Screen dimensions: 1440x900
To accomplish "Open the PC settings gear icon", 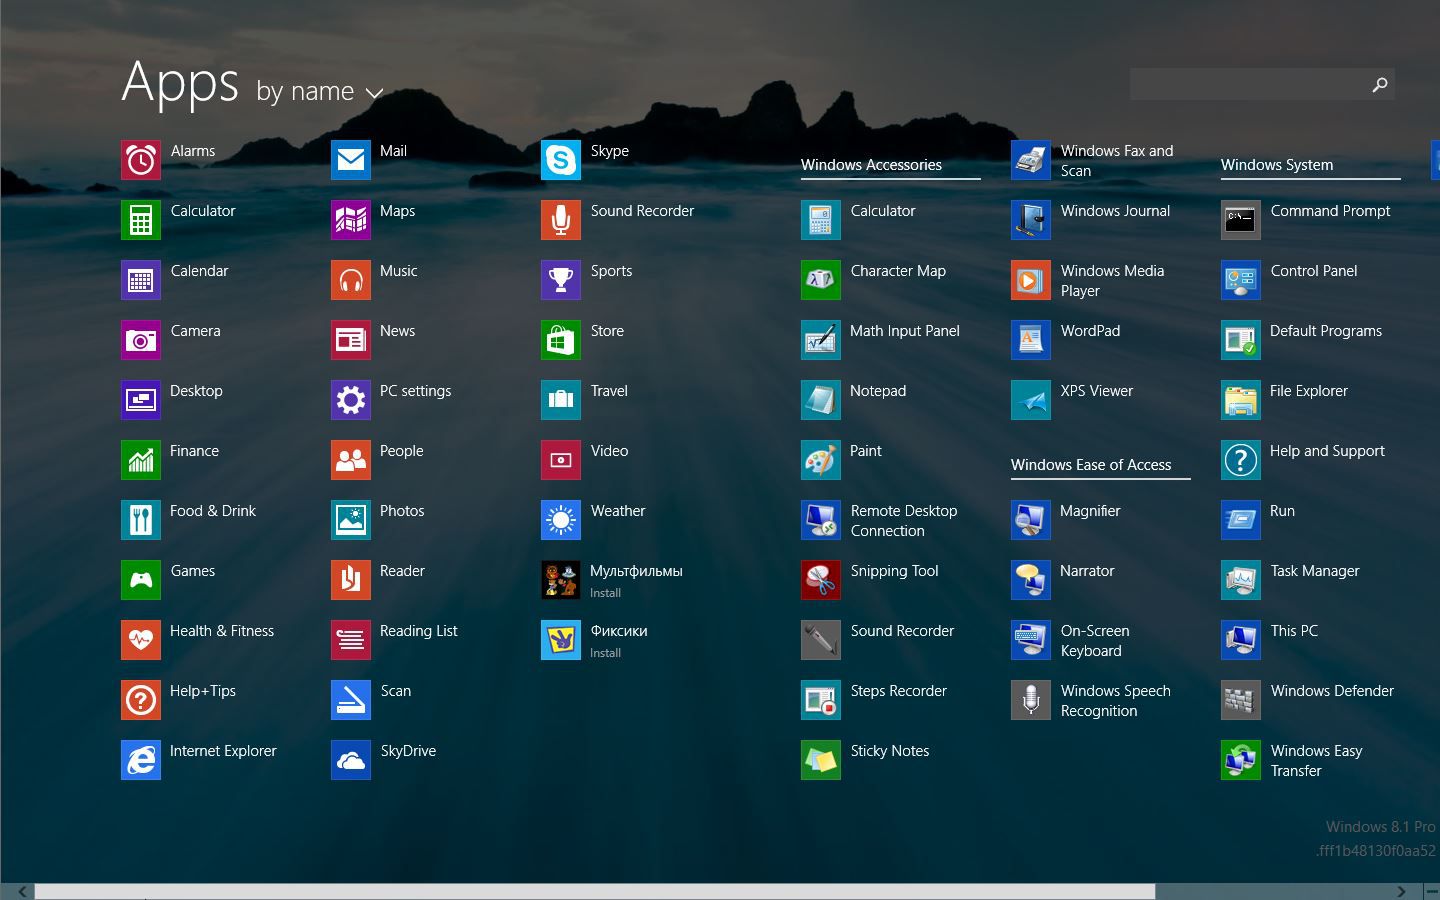I will 351,400.
